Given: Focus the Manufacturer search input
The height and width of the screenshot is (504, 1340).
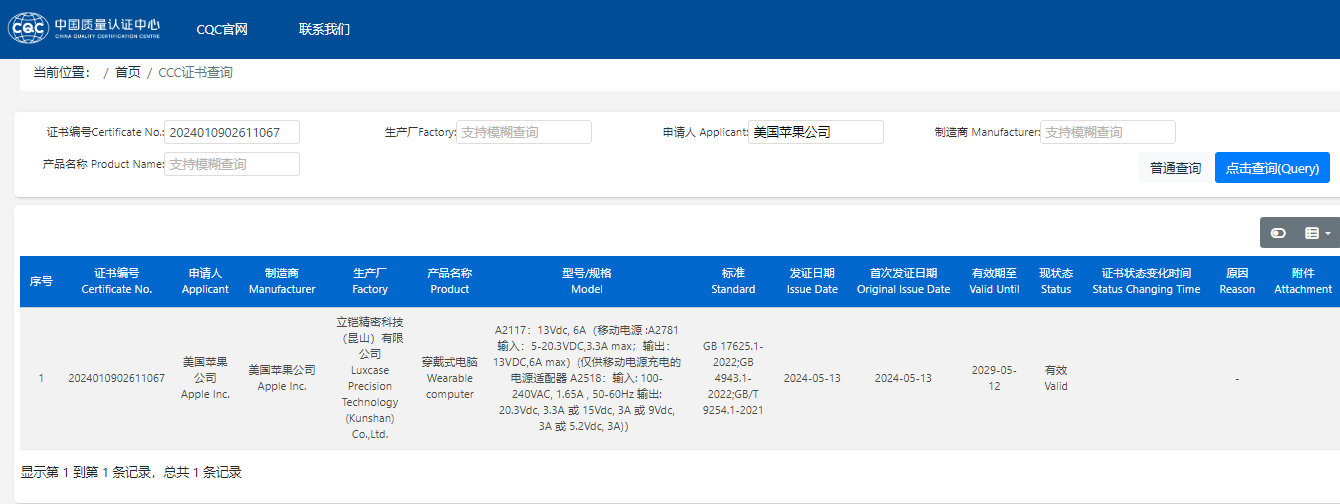Looking at the screenshot, I should coord(1108,132).
